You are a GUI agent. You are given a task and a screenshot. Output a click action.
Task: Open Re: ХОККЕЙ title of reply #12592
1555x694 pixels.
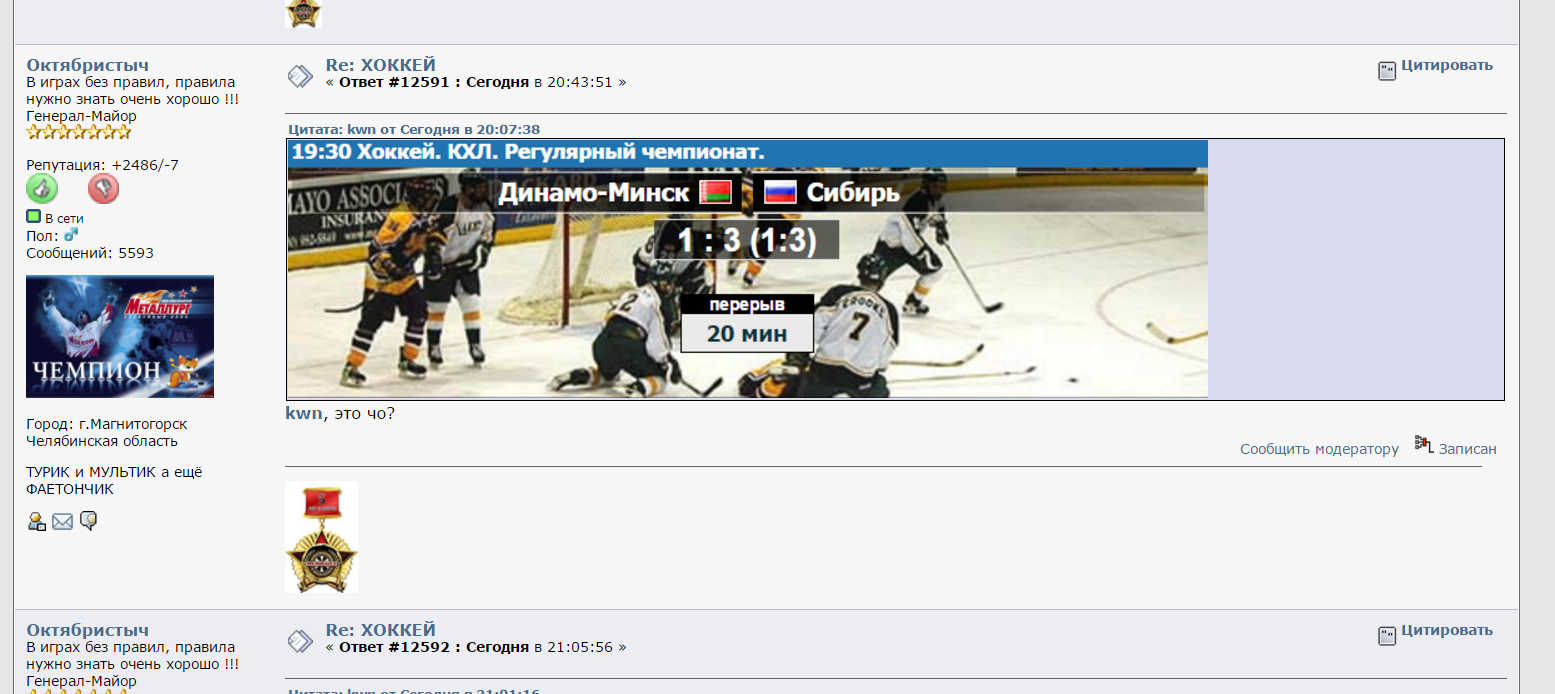[x=381, y=630]
